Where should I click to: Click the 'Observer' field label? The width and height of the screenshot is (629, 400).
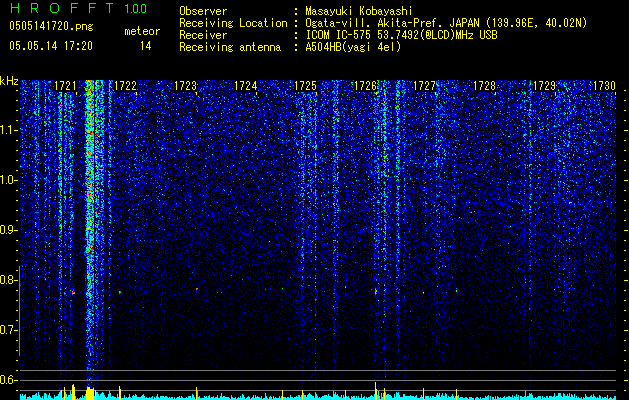[x=203, y=11]
